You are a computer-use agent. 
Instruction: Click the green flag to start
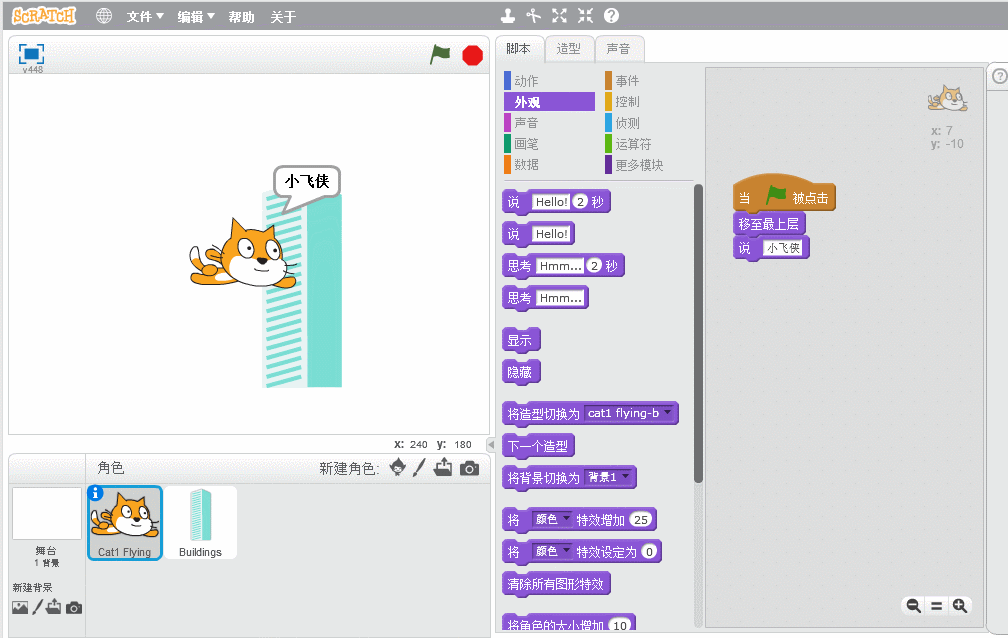coord(440,55)
